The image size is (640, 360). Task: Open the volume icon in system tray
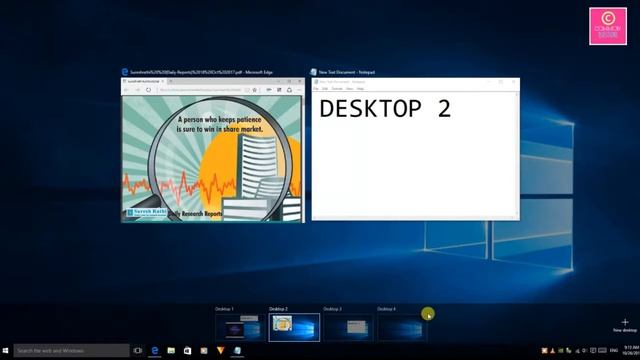pos(584,351)
